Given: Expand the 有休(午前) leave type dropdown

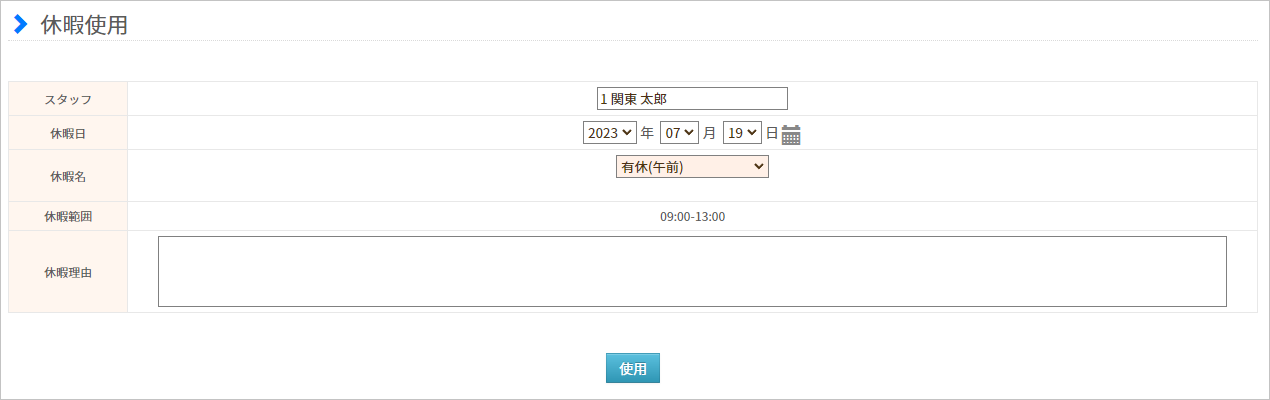Looking at the screenshot, I should click(692, 167).
